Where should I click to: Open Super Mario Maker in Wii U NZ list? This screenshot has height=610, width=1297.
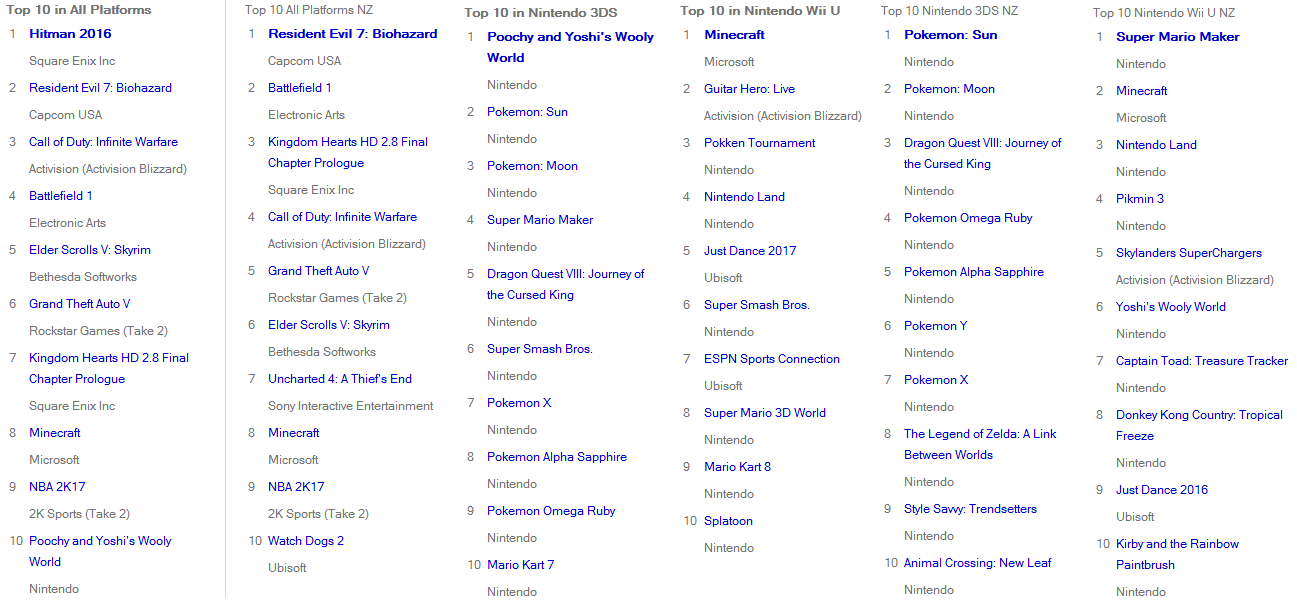coord(1177,37)
